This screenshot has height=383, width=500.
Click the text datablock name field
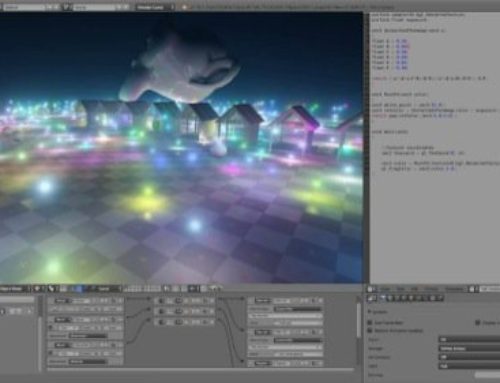click(490, 289)
